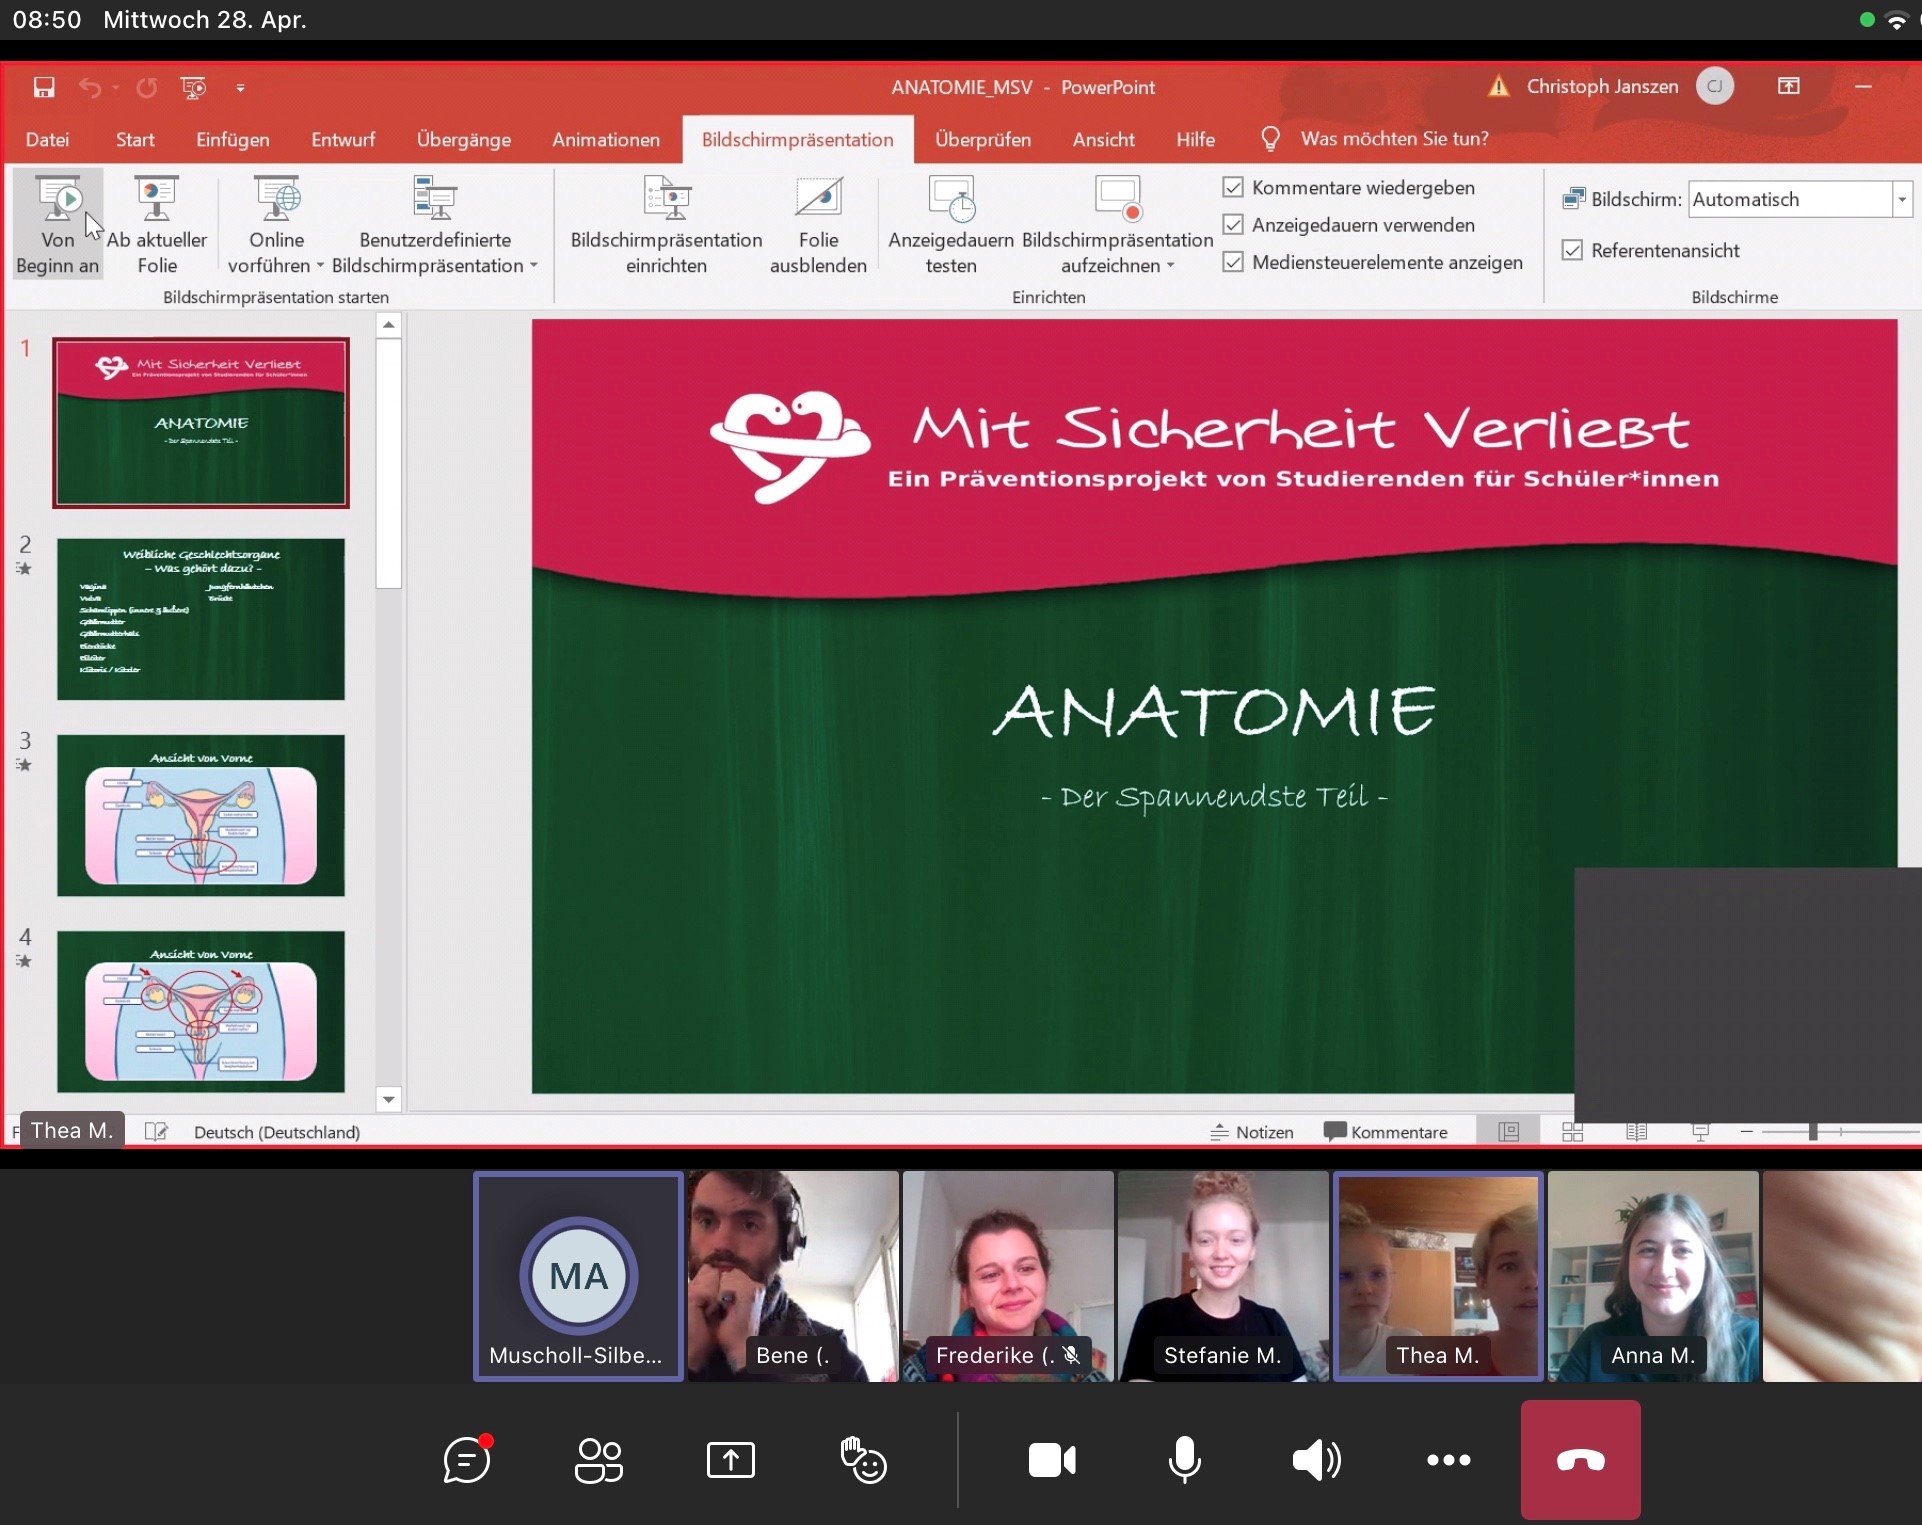Image resolution: width=1922 pixels, height=1525 pixels.
Task: Open the Teams chat icon
Action: [467, 1460]
